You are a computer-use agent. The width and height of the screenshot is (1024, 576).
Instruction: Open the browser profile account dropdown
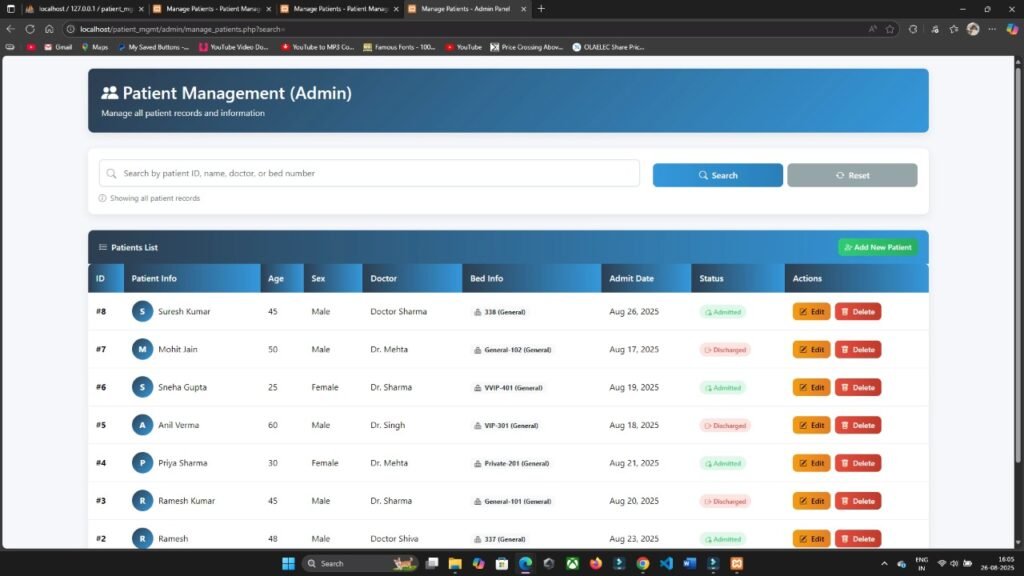[973, 29]
